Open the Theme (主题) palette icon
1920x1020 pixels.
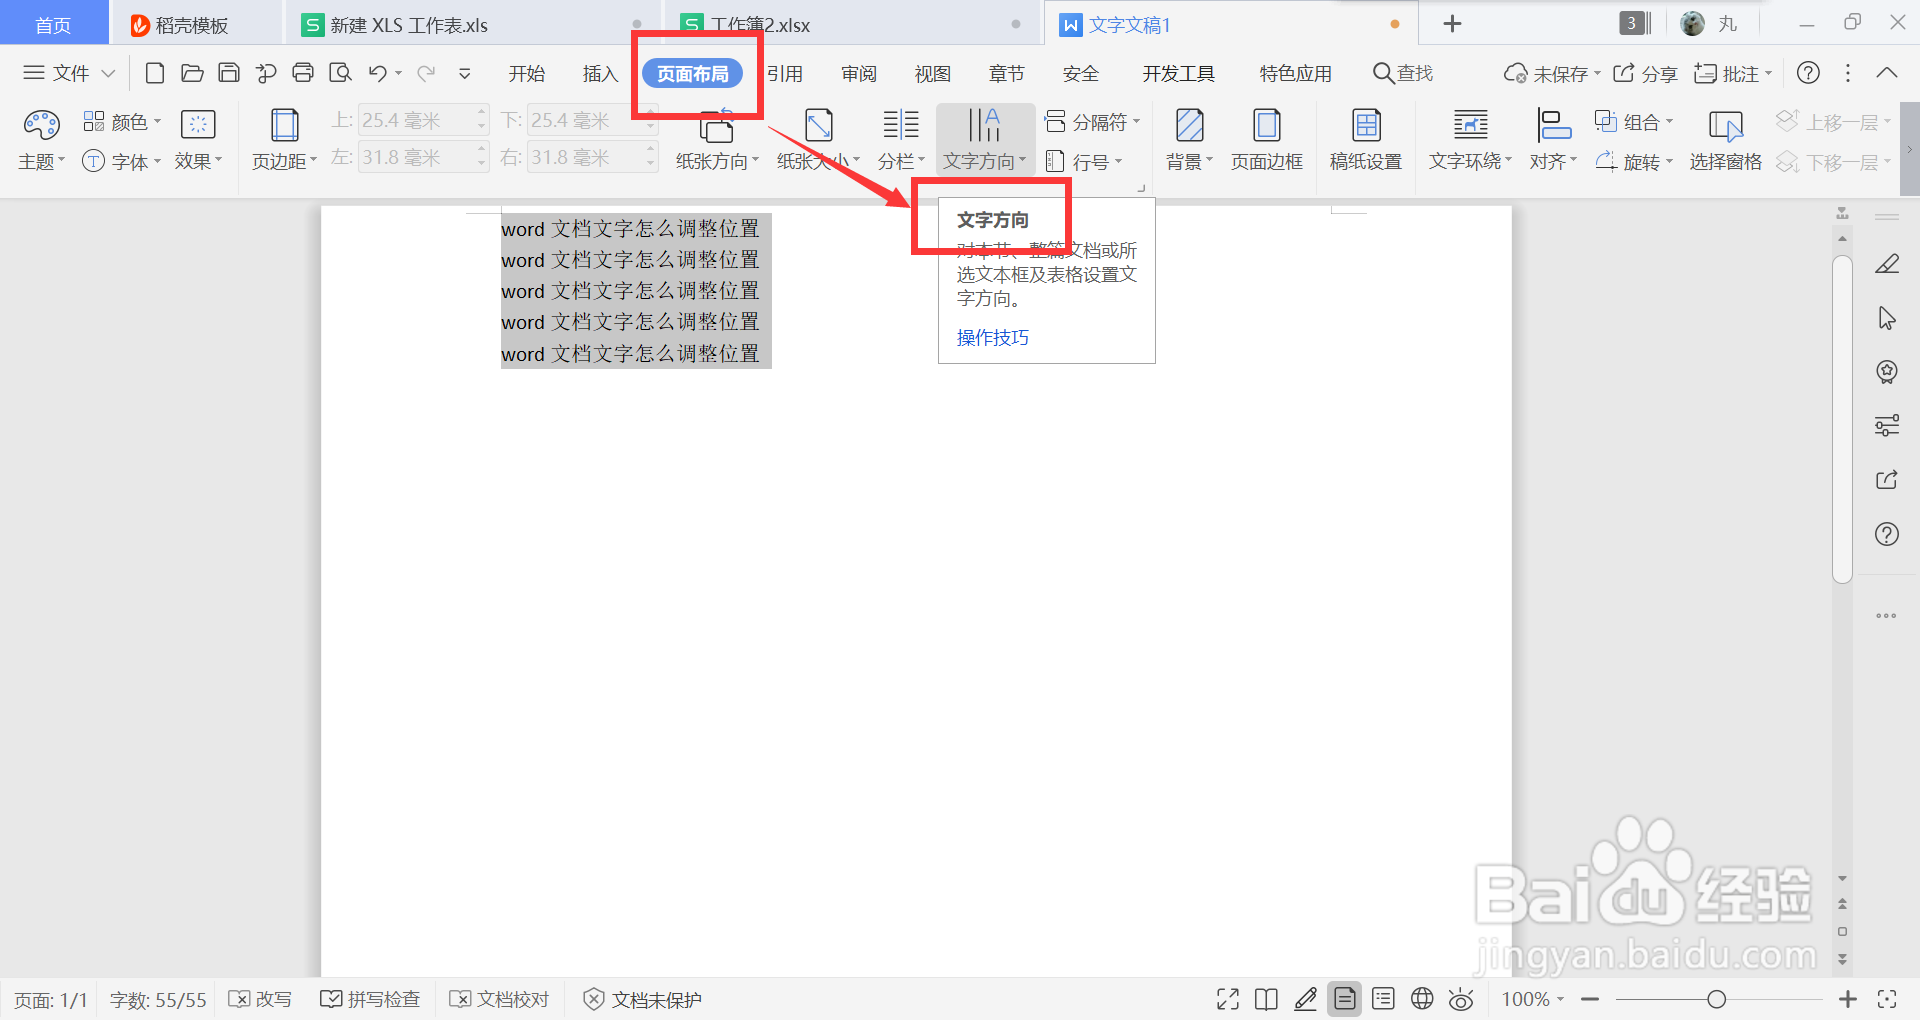pos(41,125)
